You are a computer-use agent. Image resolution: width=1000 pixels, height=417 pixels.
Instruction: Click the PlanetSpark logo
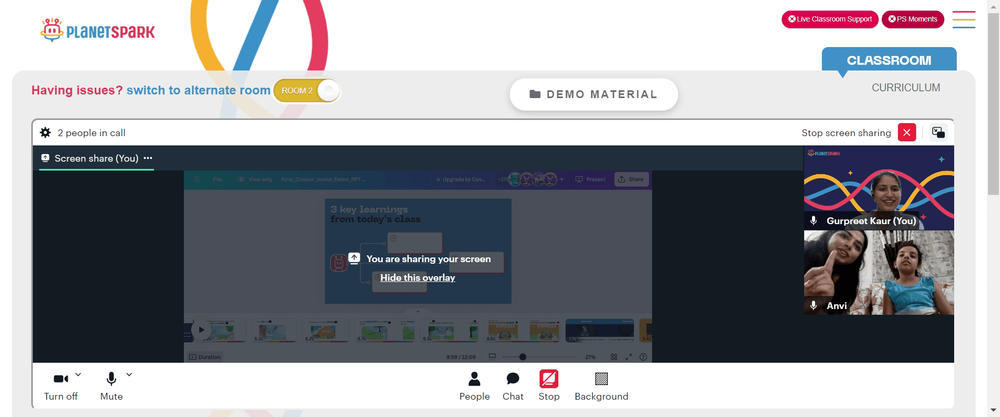98,30
